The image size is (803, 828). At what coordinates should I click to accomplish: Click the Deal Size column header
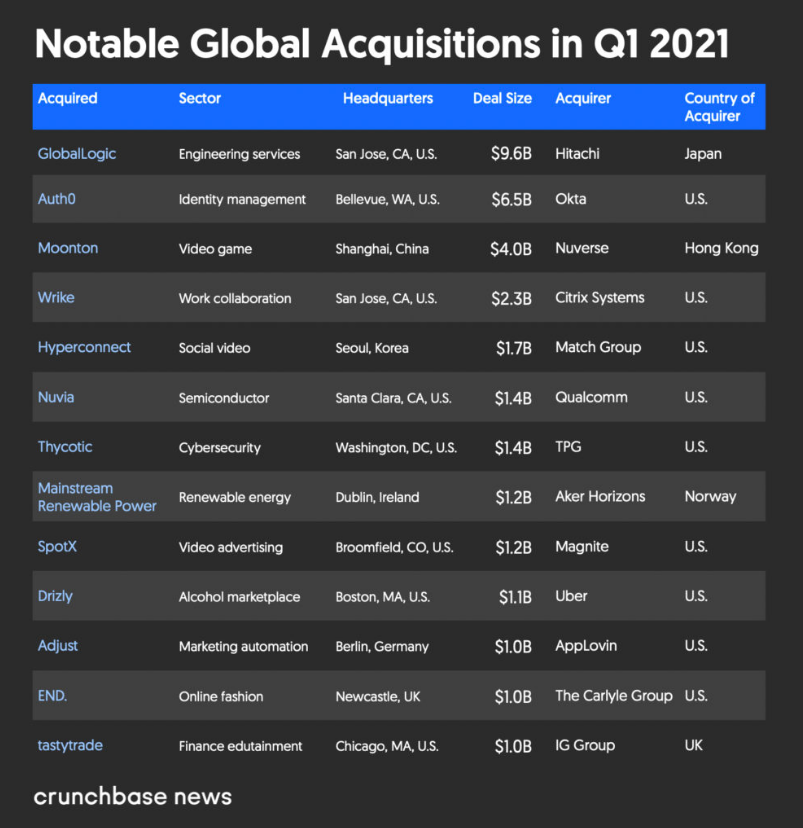coord(502,98)
